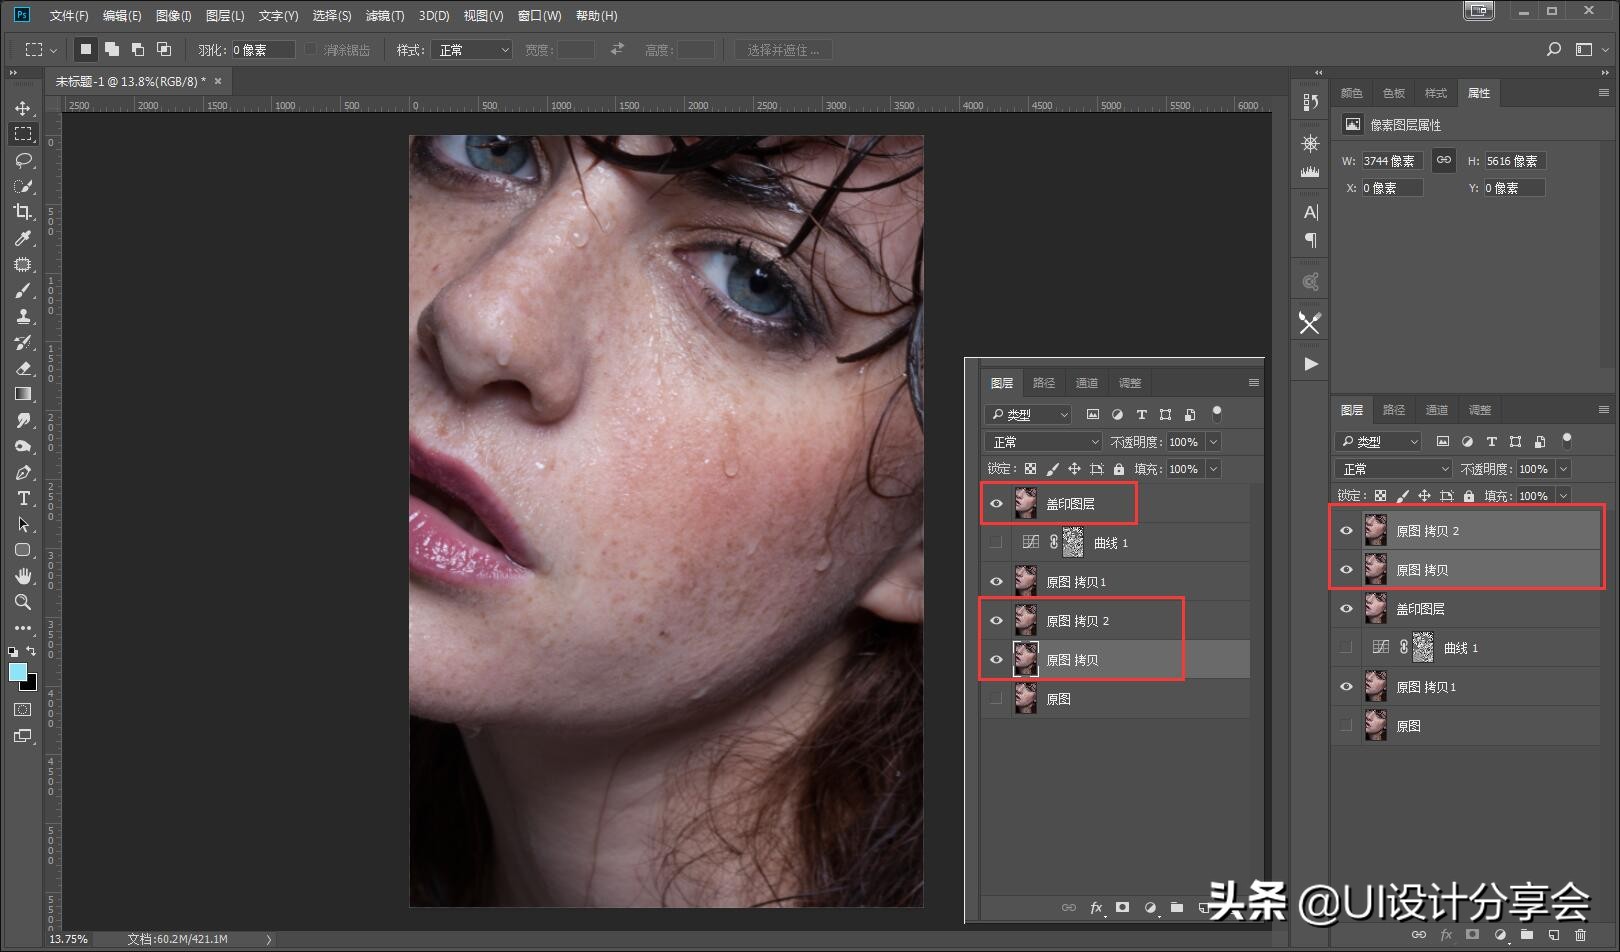Image resolution: width=1620 pixels, height=952 pixels.
Task: Switch to the 通道 tab in right panel
Action: click(x=1436, y=410)
